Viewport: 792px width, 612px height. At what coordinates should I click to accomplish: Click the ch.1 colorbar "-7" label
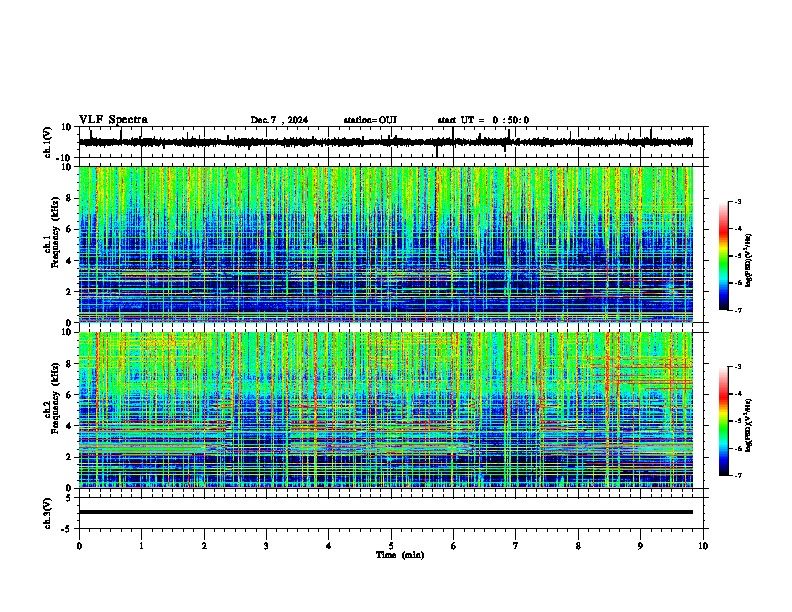click(737, 310)
